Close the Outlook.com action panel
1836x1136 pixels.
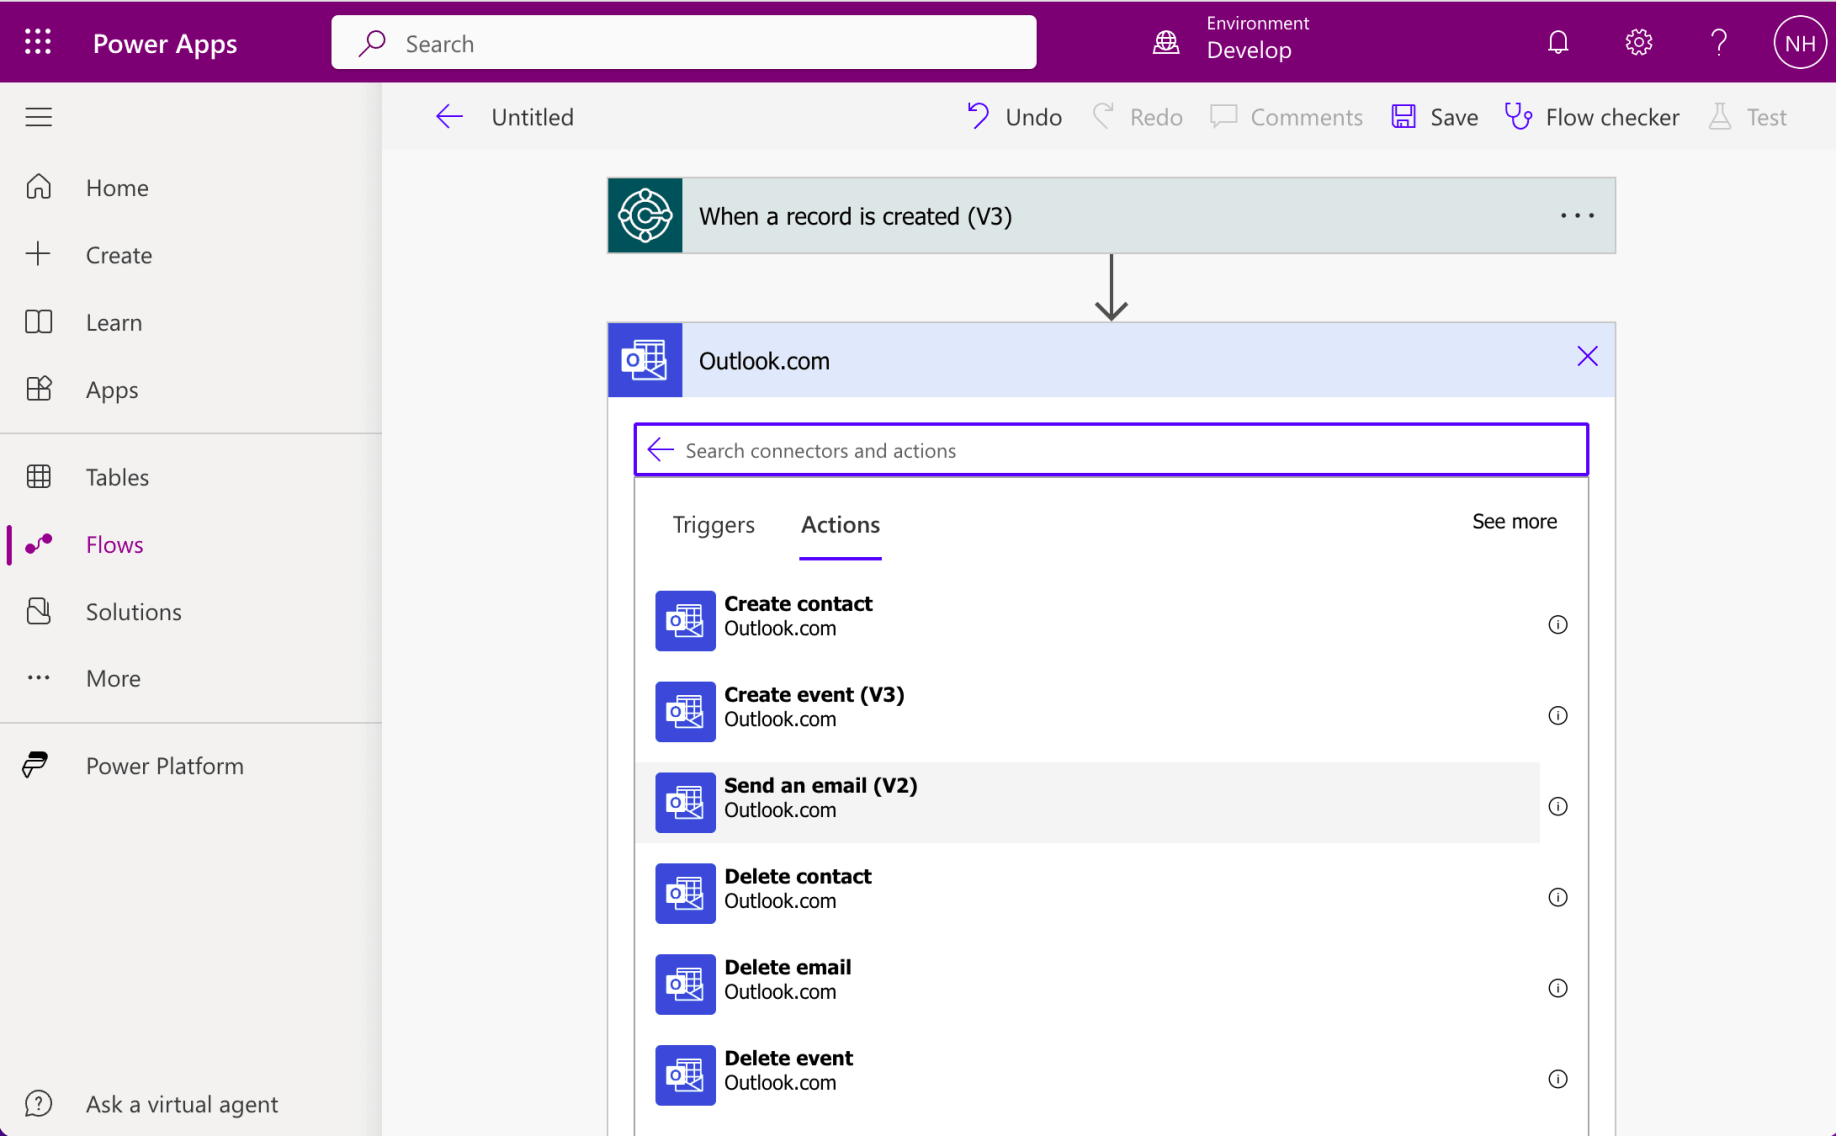tap(1586, 357)
